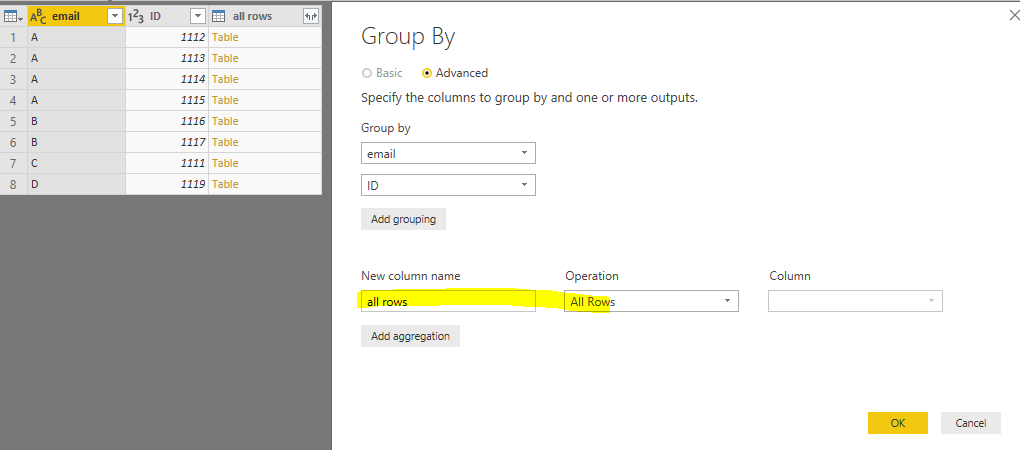Image resolution: width=1020 pixels, height=450 pixels.
Task: Open the table options icon in header corner
Action: (x=13, y=16)
